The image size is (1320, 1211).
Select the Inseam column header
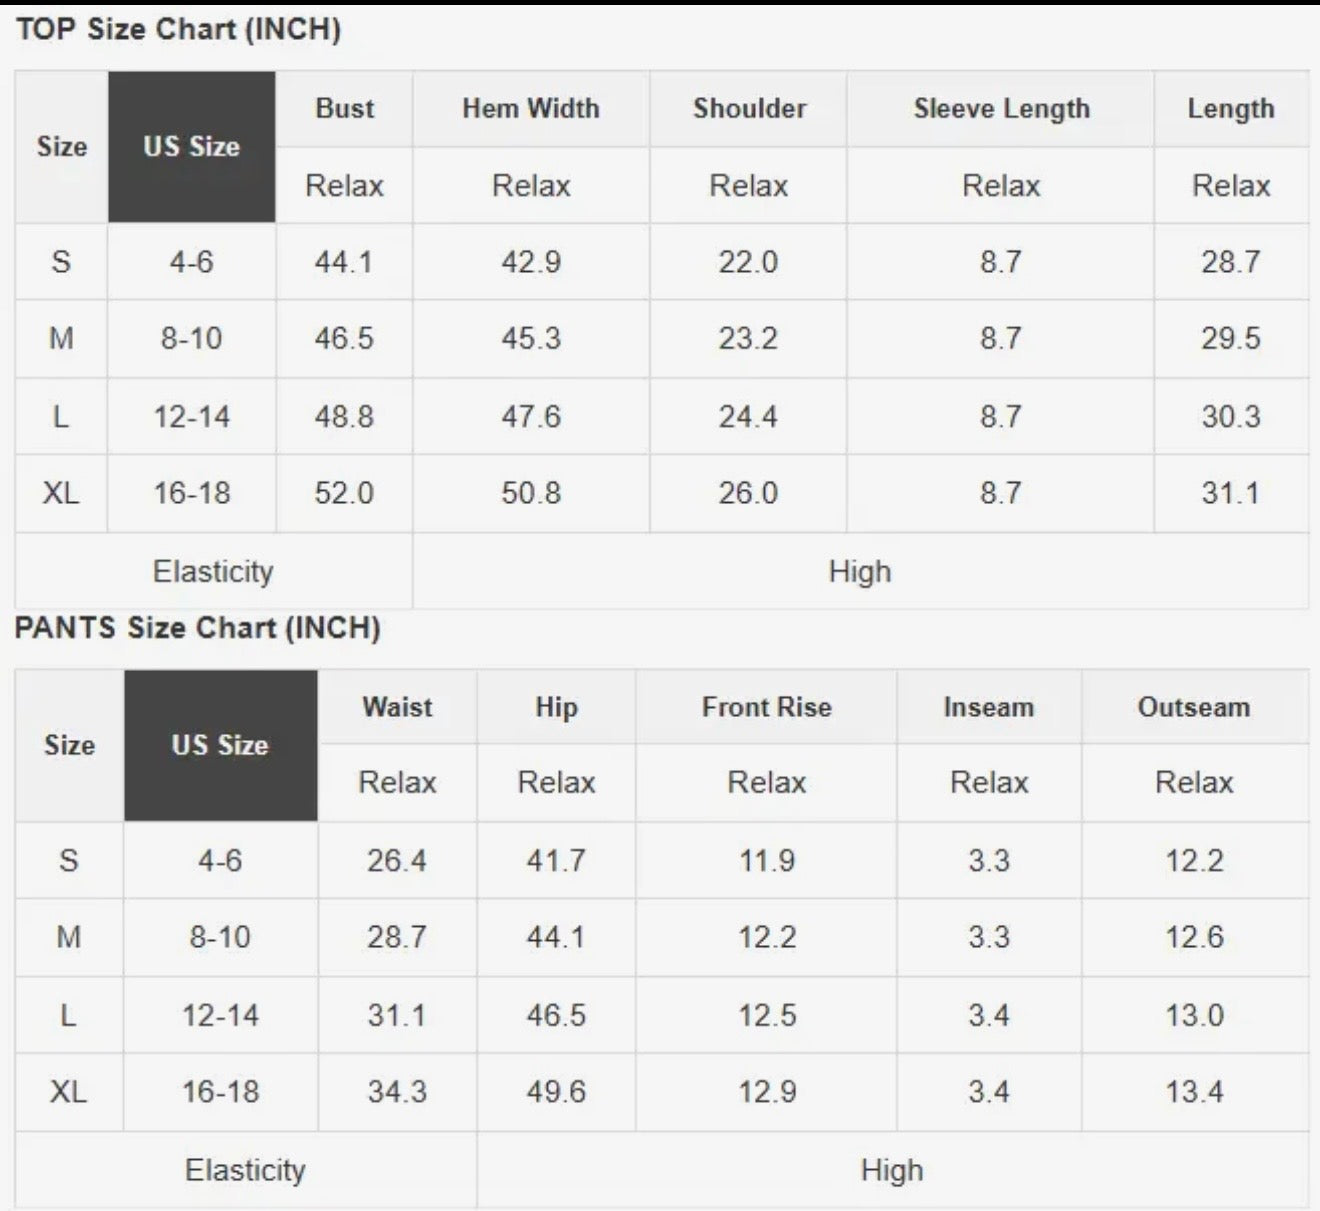coord(989,707)
